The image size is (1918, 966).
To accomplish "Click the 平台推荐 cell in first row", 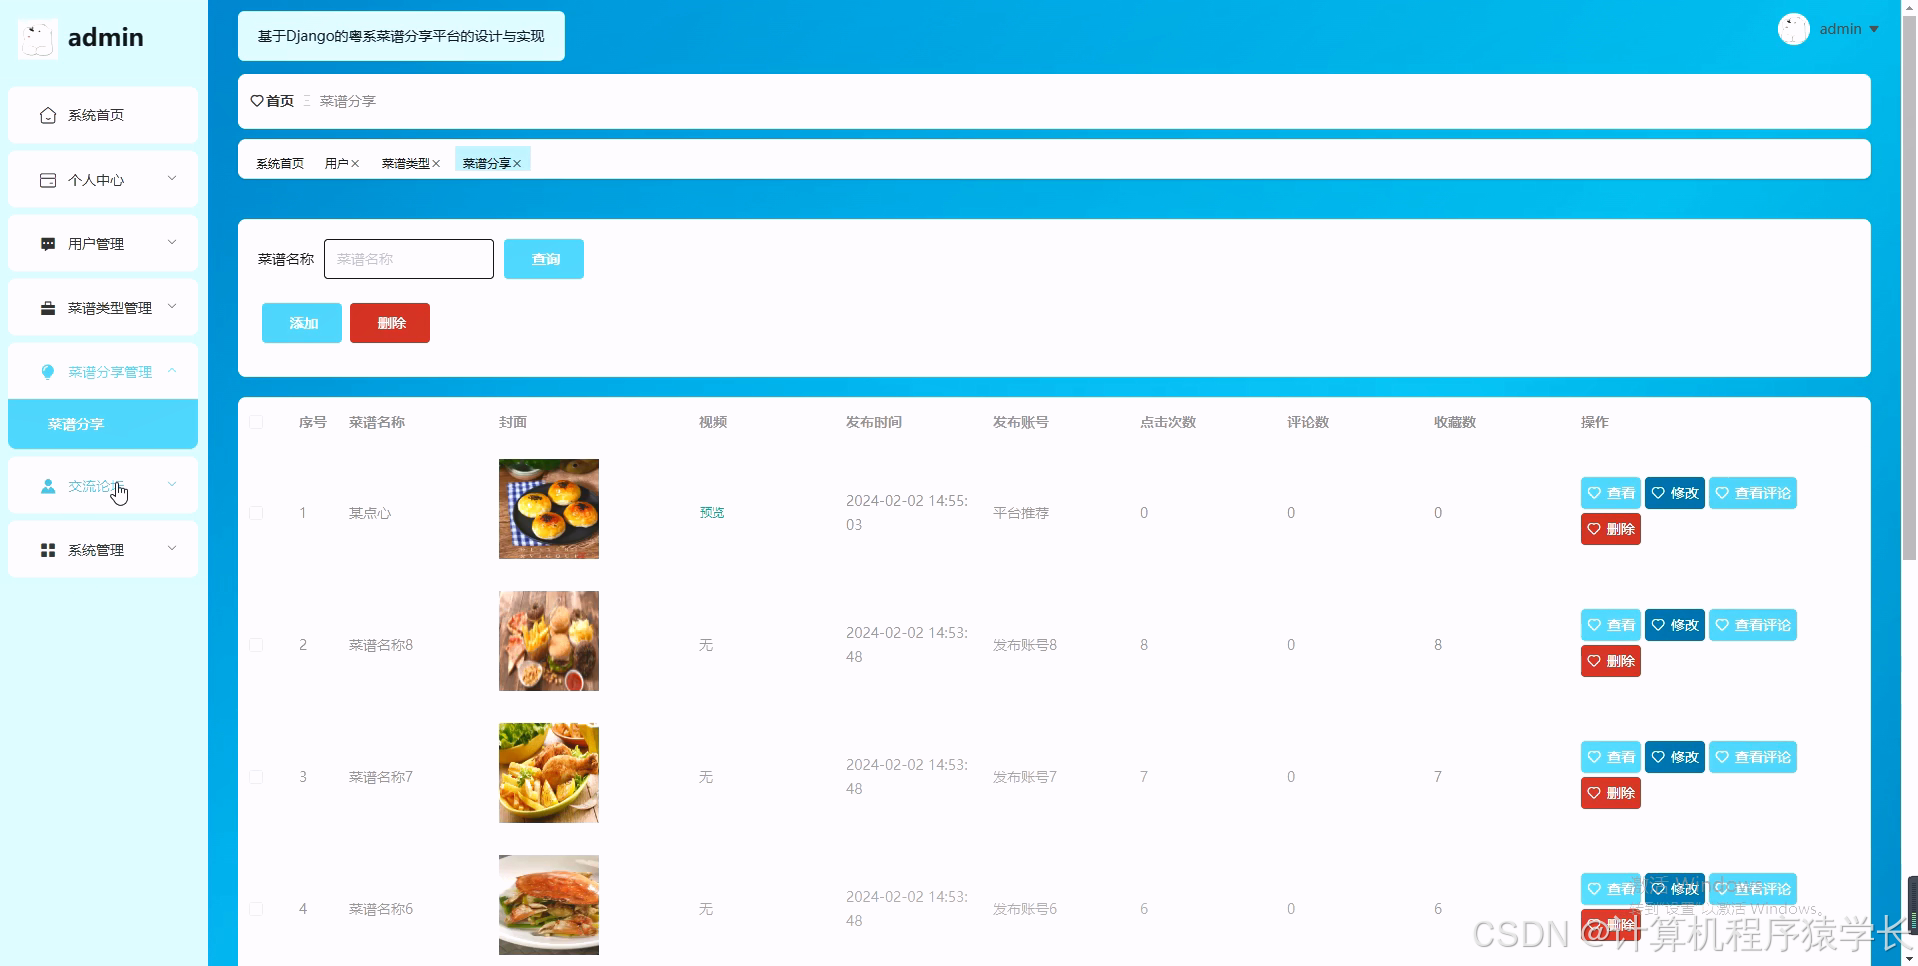I will (1021, 513).
